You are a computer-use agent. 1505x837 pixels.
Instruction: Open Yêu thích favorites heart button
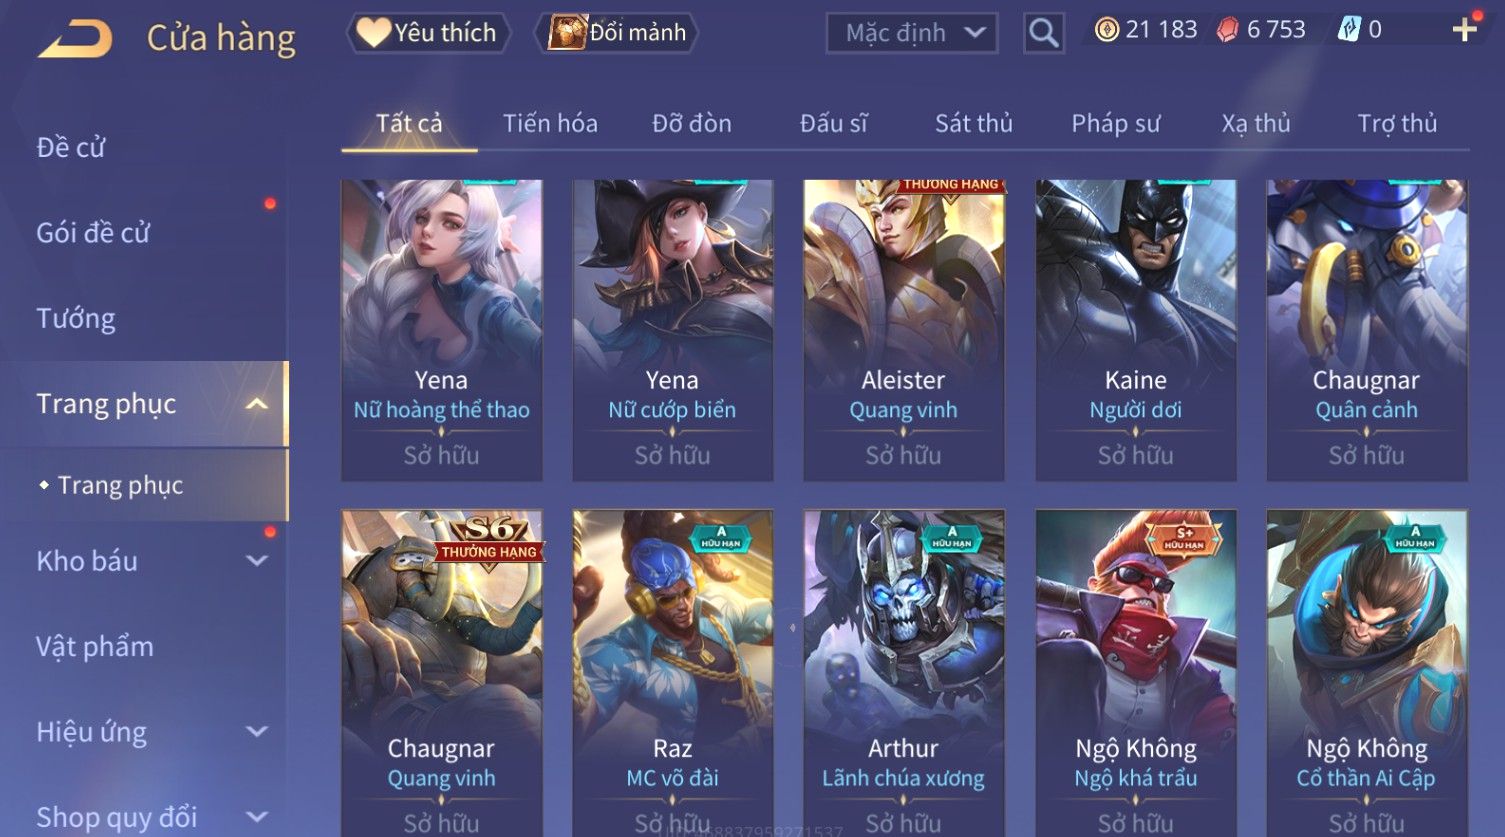click(428, 33)
